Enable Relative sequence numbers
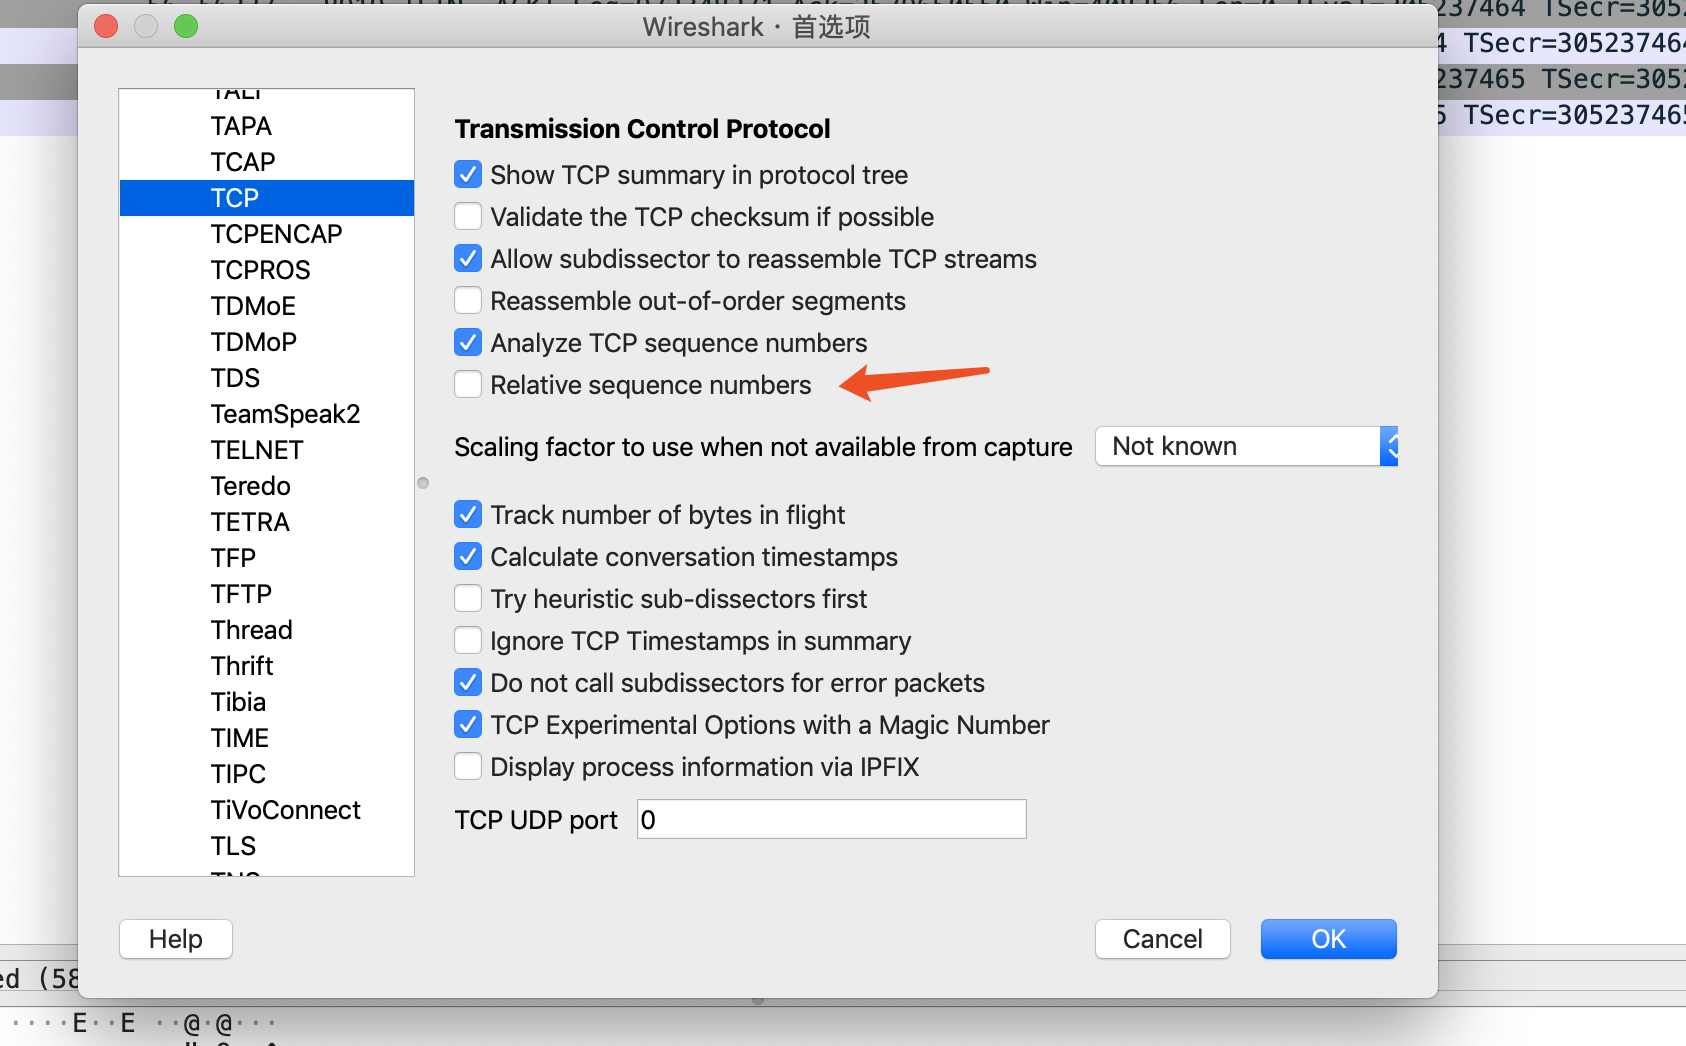This screenshot has height=1046, width=1686. click(467, 384)
